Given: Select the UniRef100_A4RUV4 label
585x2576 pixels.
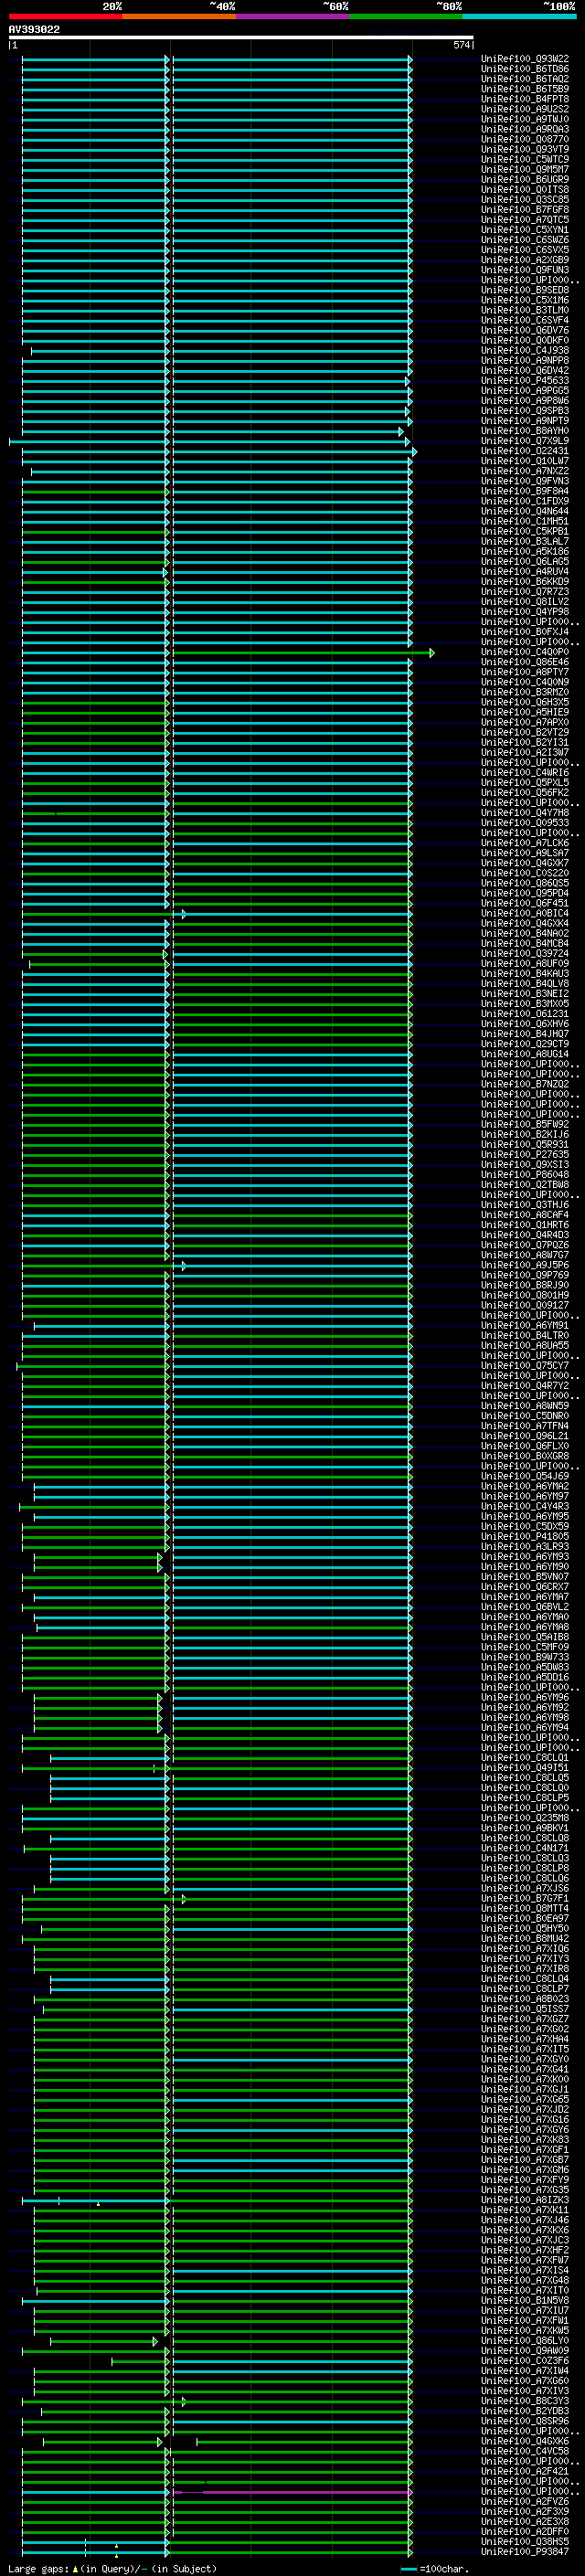Looking at the screenshot, I should pyautogui.click(x=525, y=572).
